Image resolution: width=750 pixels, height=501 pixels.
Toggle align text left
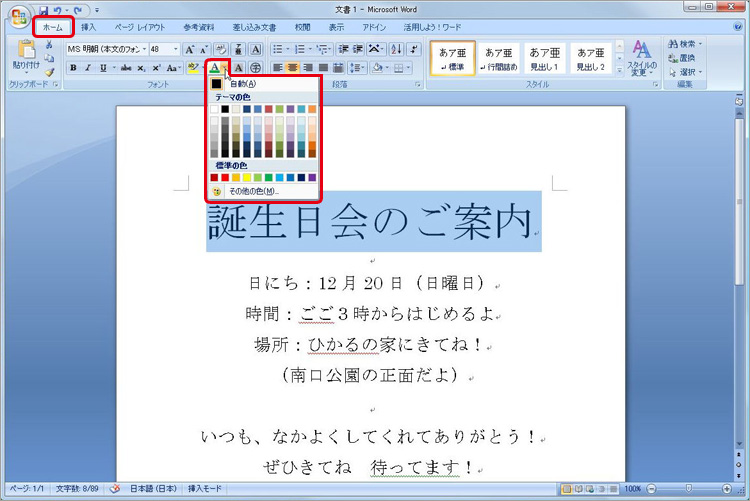pos(277,68)
